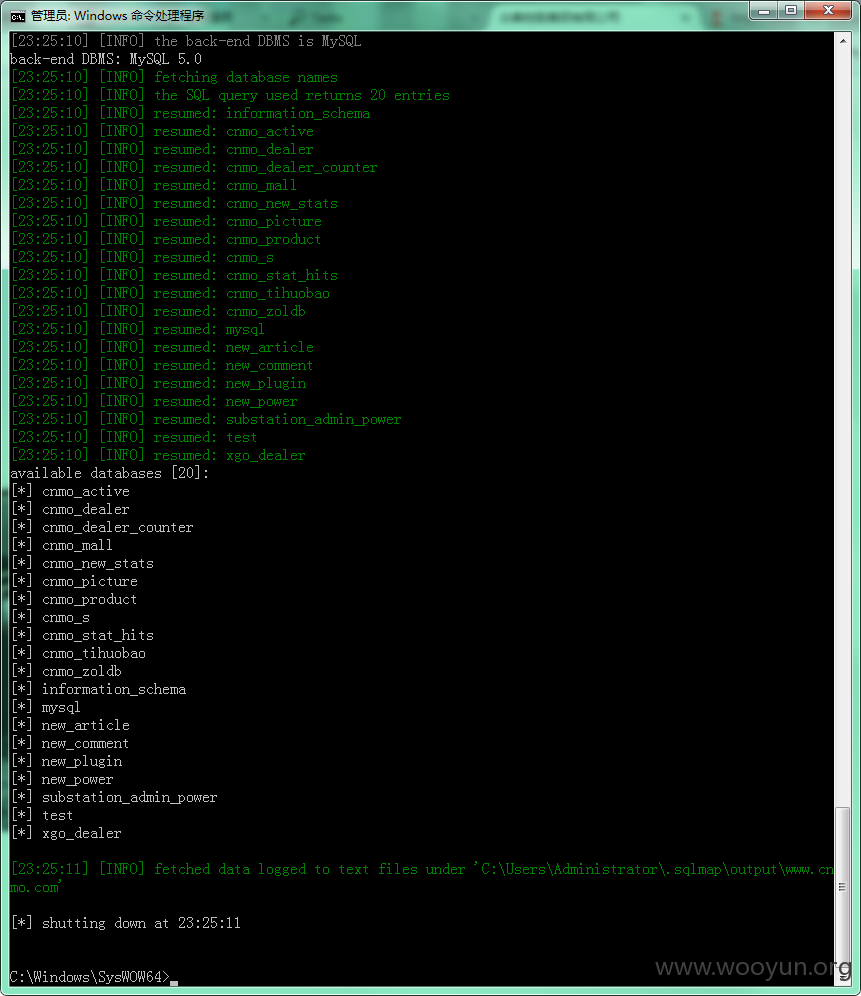
Task: Click '[*] cnmo_dealer' list entry
Action: click(x=71, y=509)
